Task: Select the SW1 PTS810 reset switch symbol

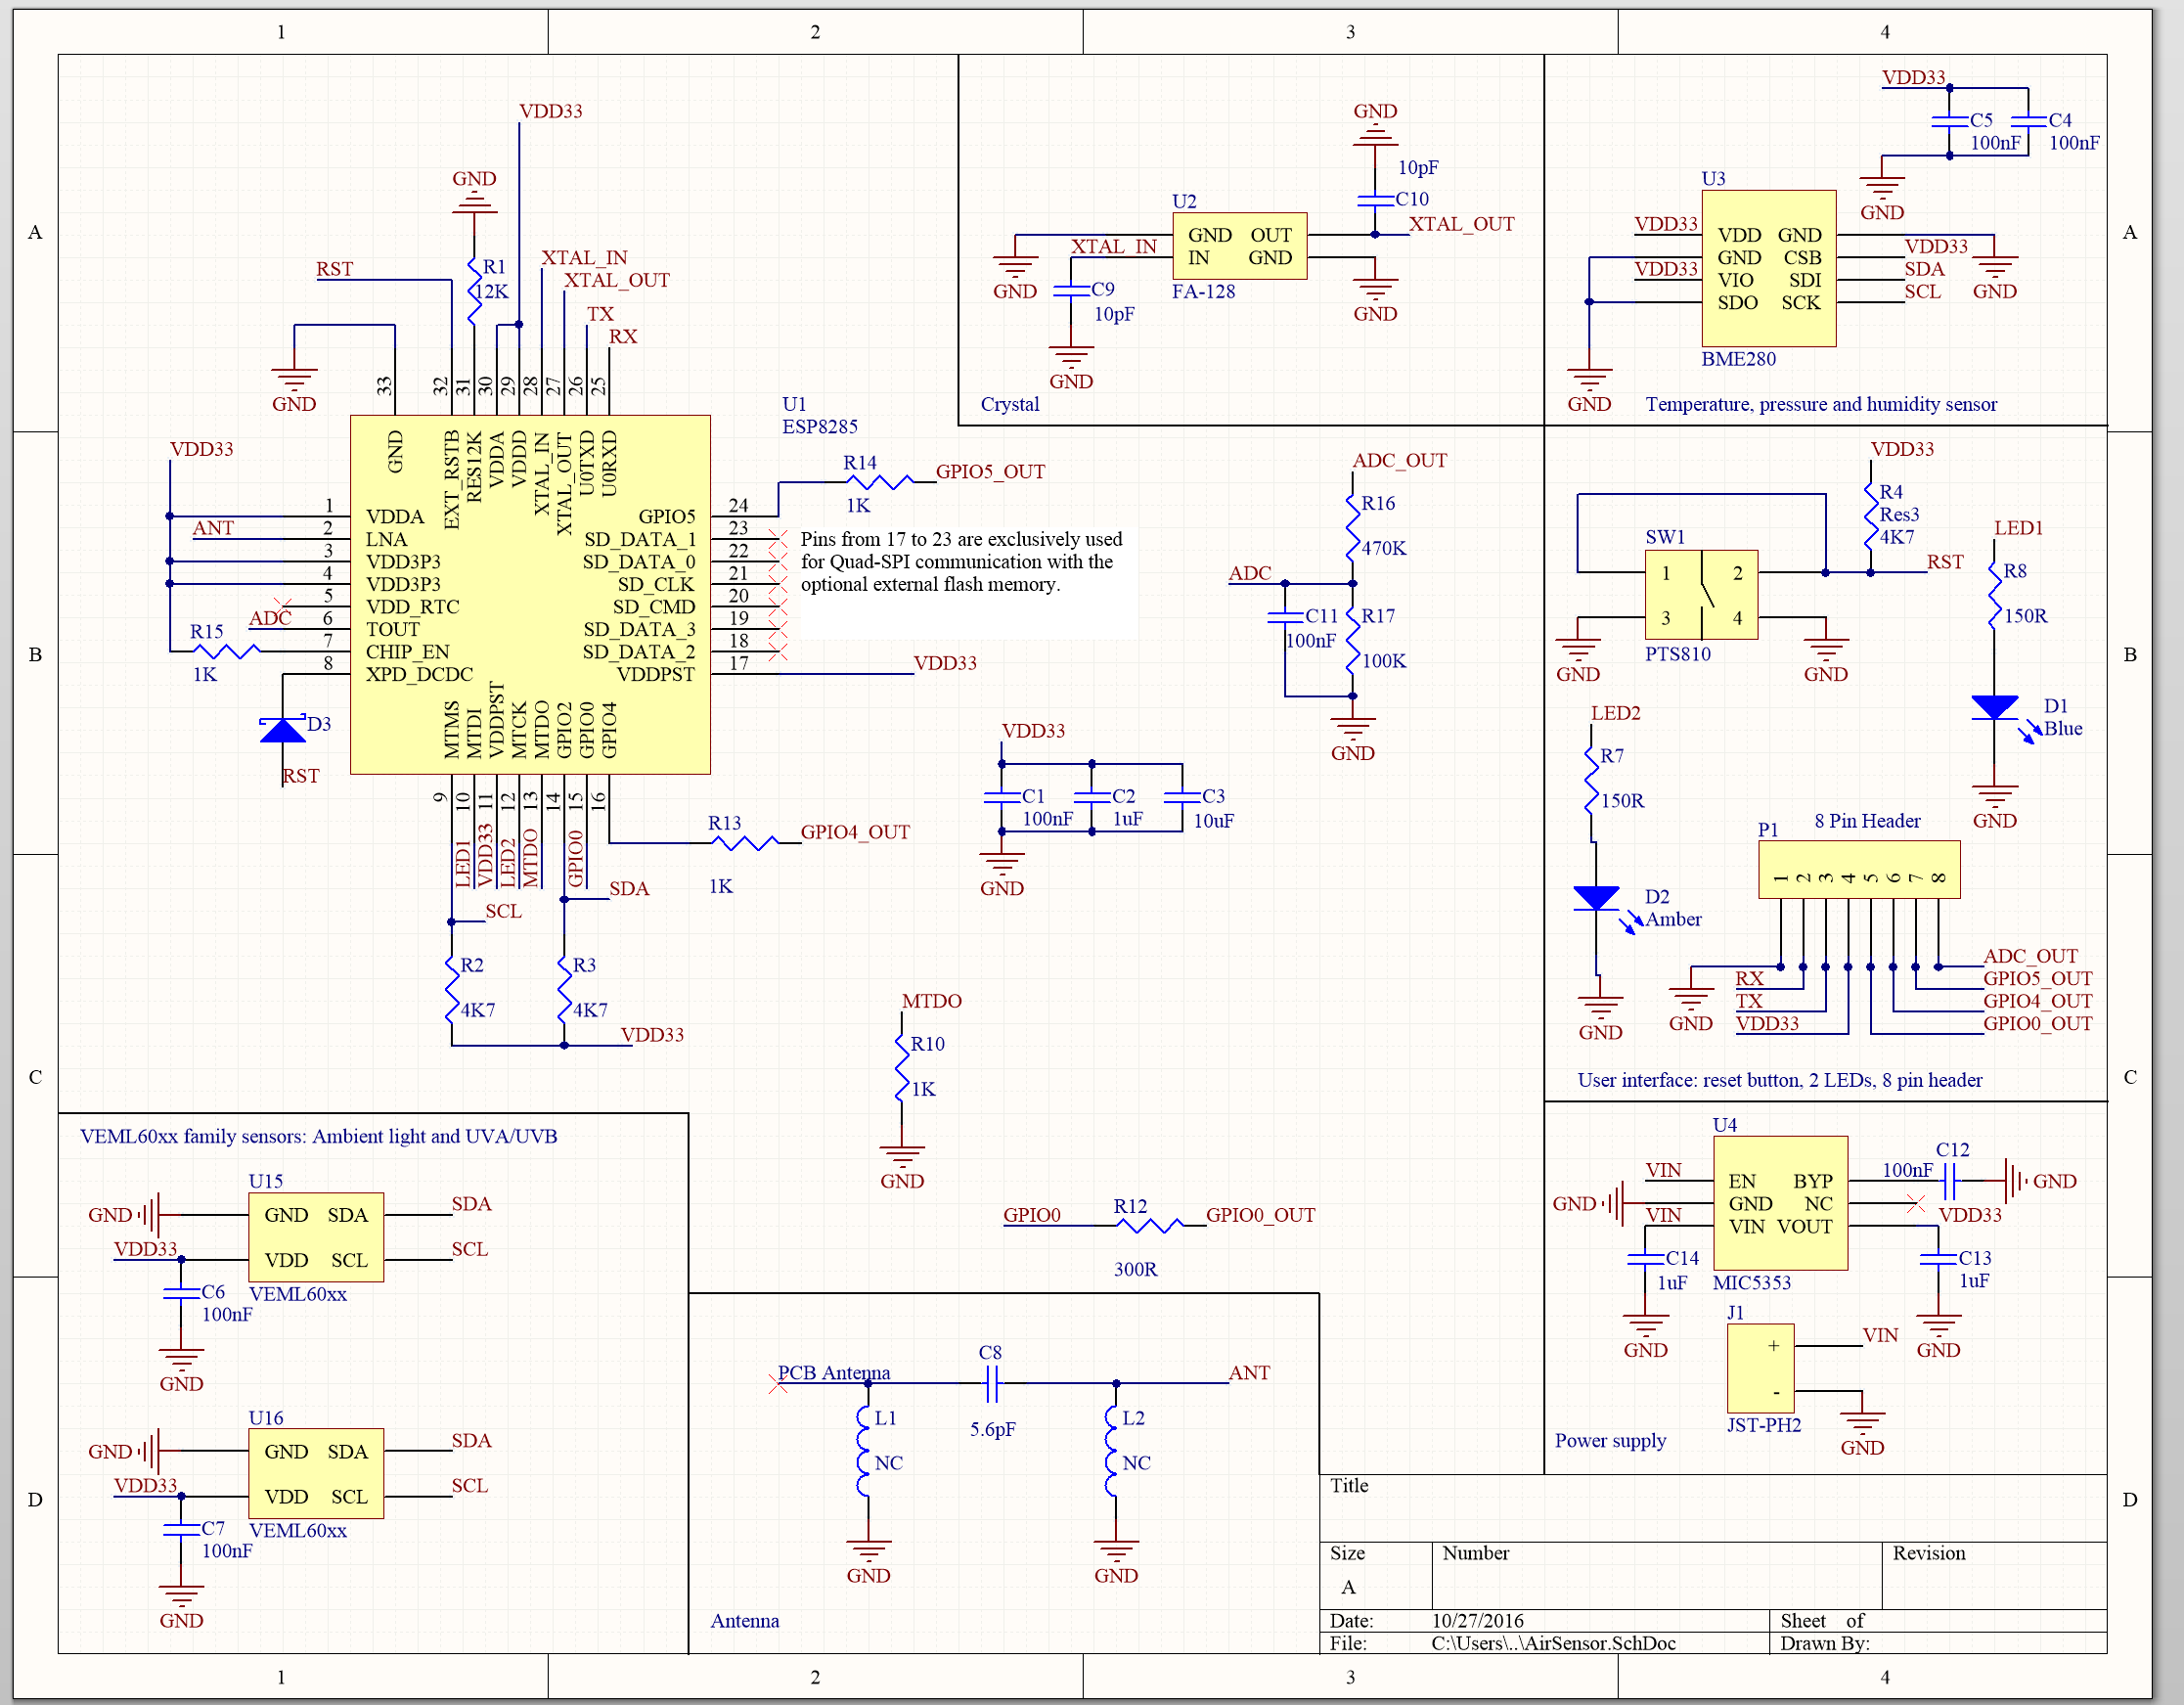Action: 1701,594
